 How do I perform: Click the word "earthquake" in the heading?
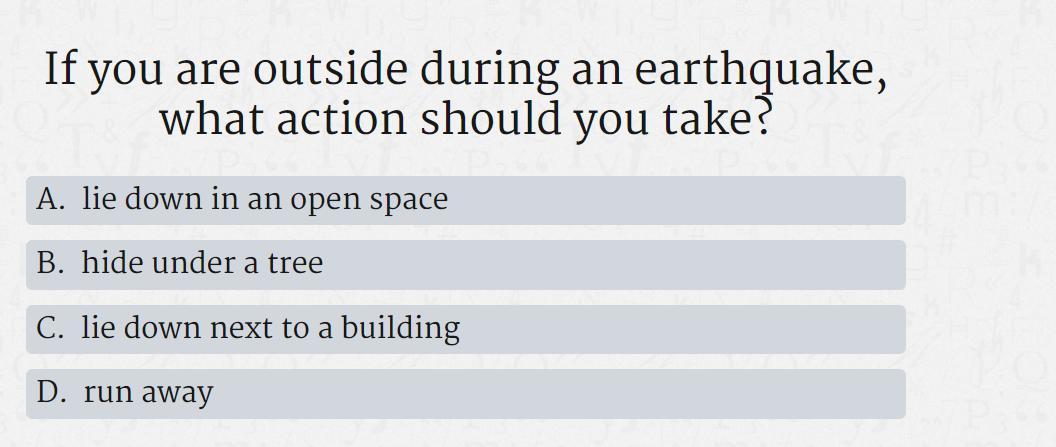pyautogui.click(x=754, y=69)
